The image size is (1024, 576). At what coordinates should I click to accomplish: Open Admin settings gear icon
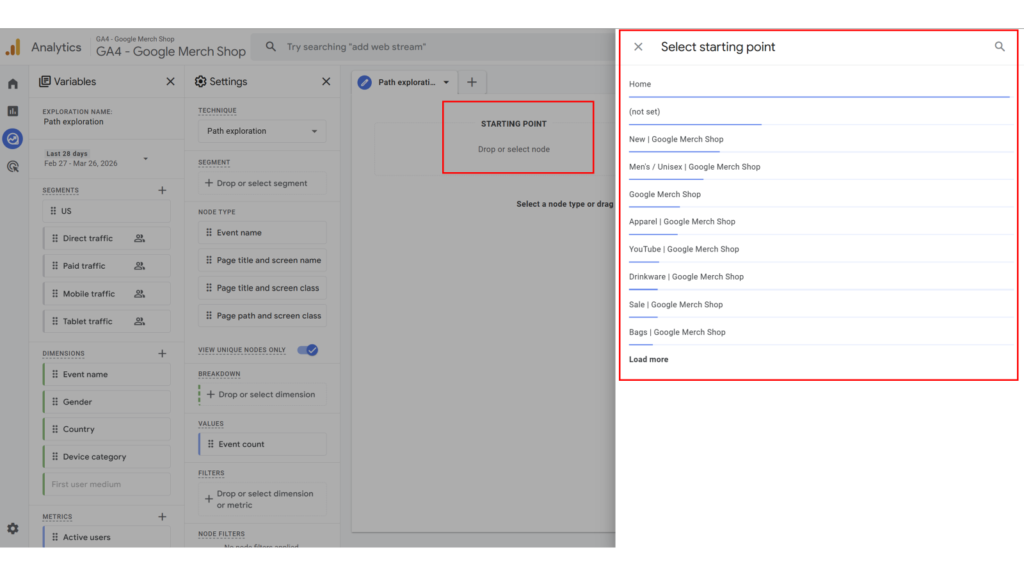point(13,528)
